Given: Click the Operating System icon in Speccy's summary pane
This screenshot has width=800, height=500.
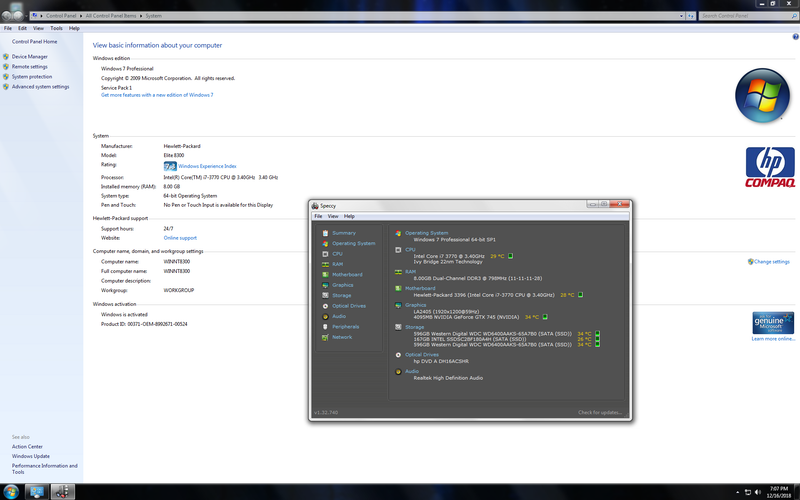Looking at the screenshot, I should (398, 233).
